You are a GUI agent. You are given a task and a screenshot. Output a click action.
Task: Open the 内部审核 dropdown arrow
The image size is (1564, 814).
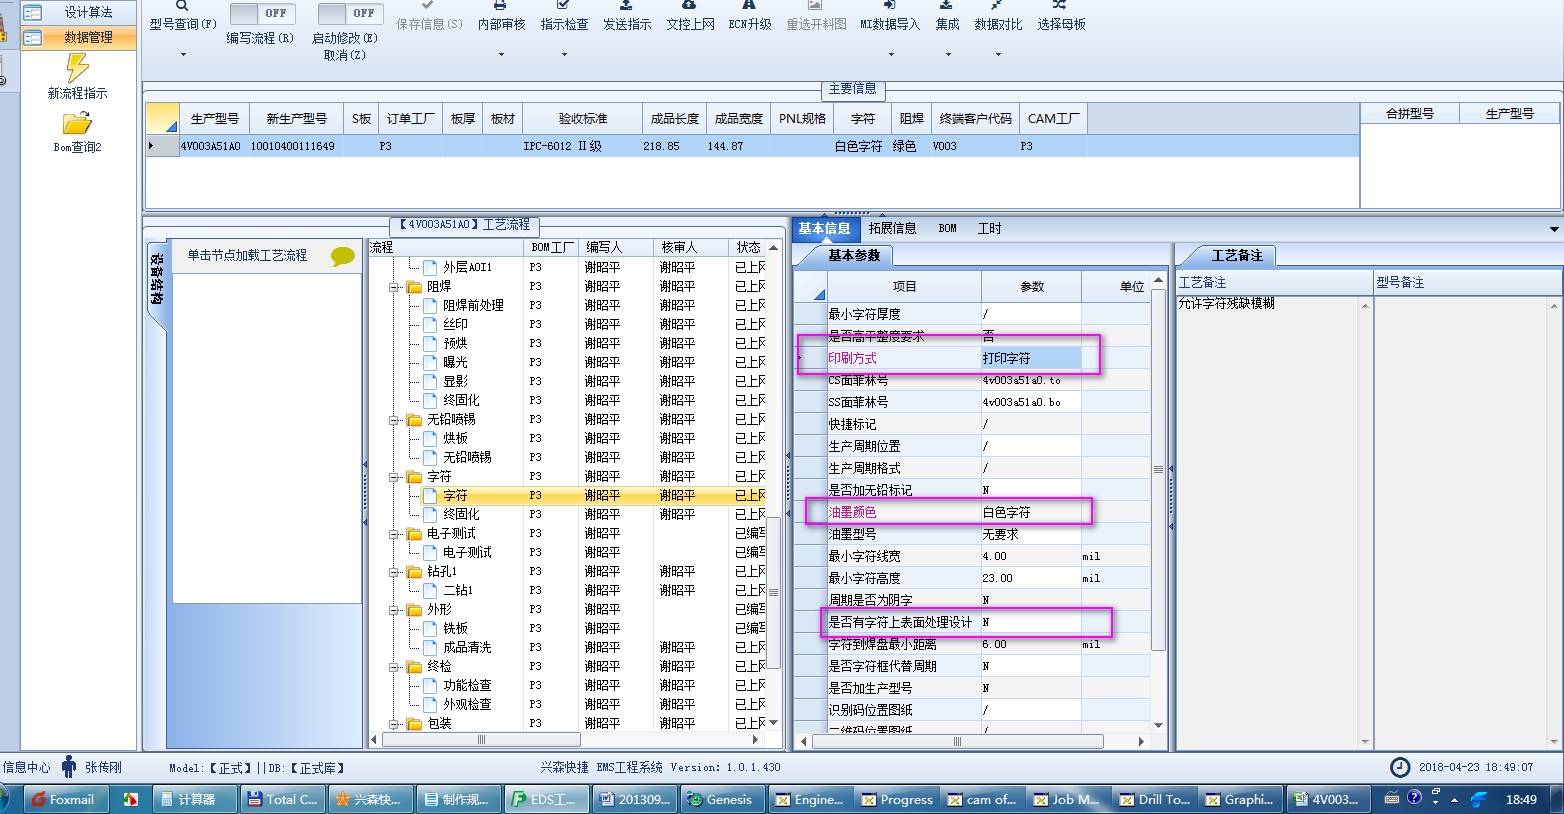(x=501, y=54)
